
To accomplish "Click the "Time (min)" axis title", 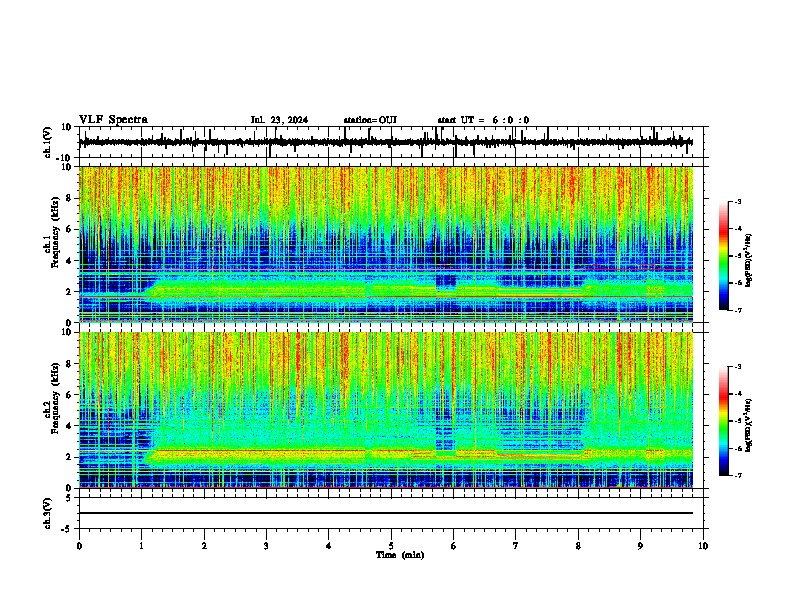I will click(400, 555).
